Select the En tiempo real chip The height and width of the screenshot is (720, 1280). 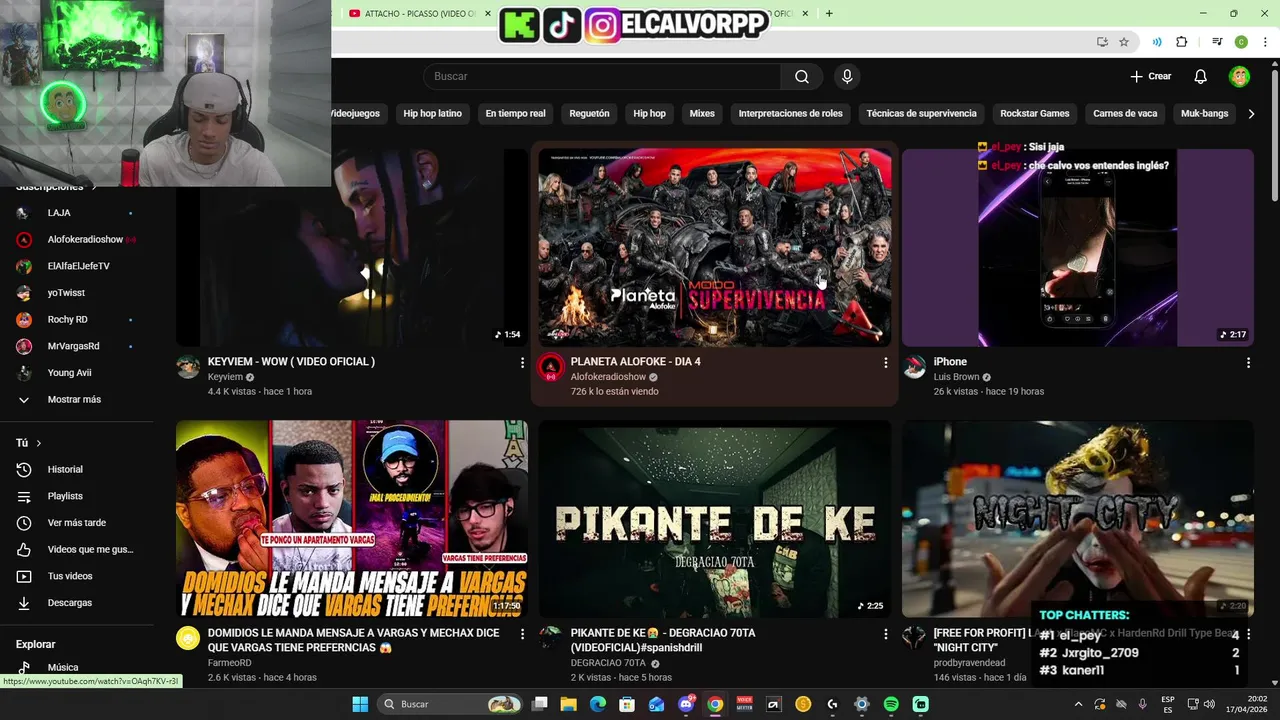tap(515, 114)
